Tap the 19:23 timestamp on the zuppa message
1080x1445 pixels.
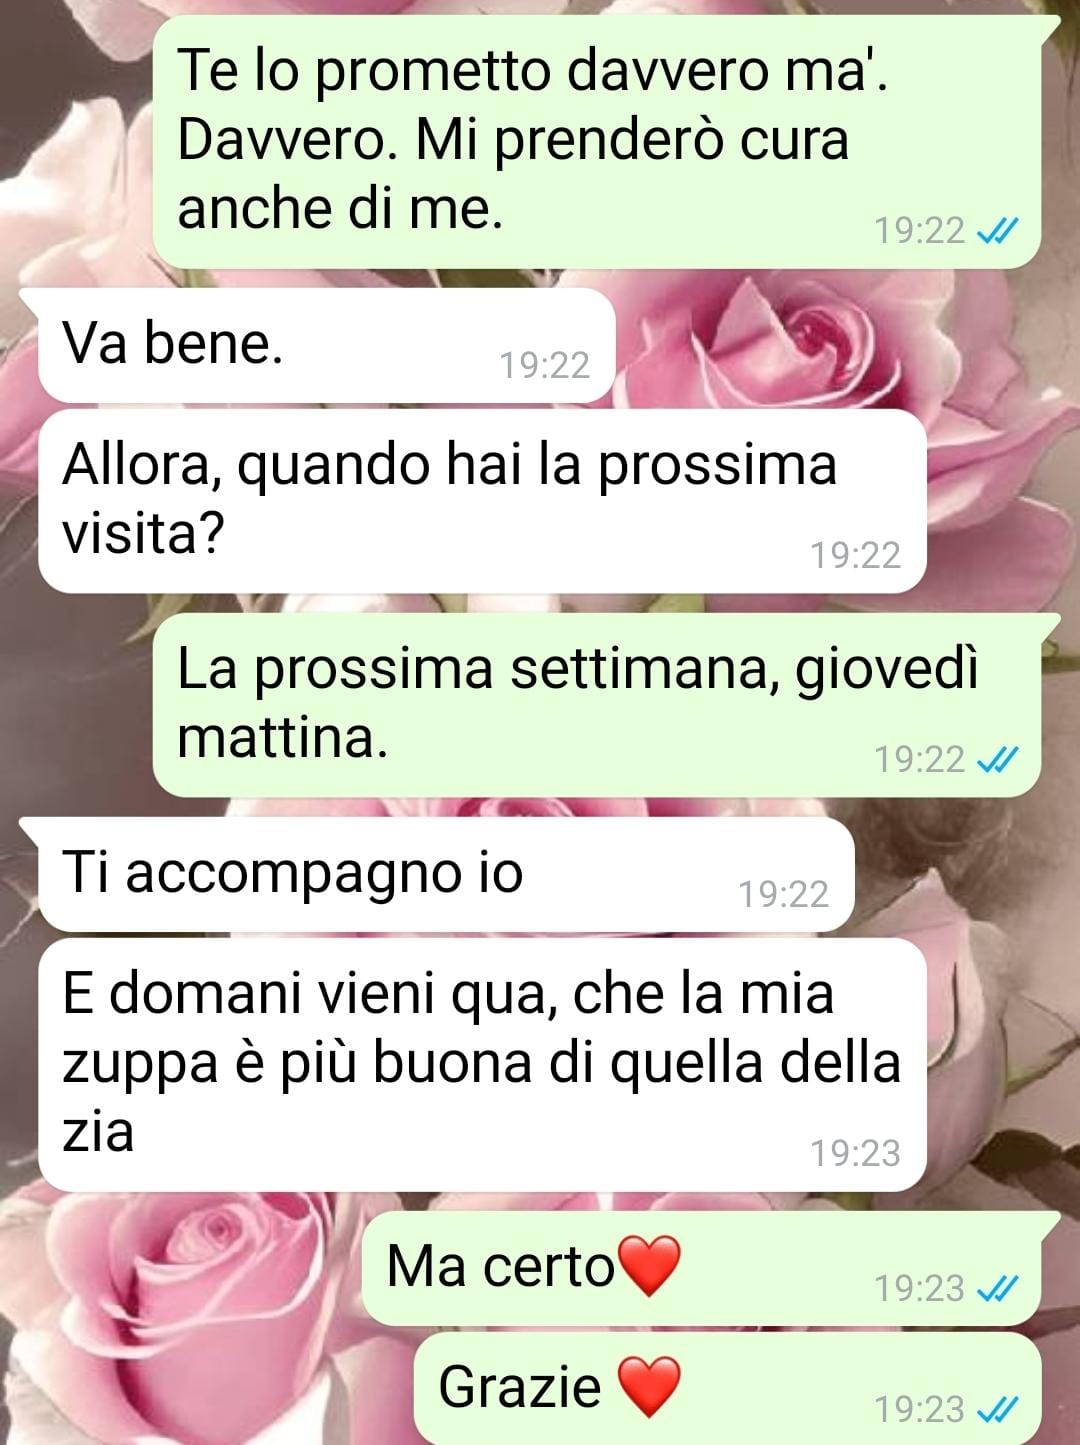click(856, 1154)
